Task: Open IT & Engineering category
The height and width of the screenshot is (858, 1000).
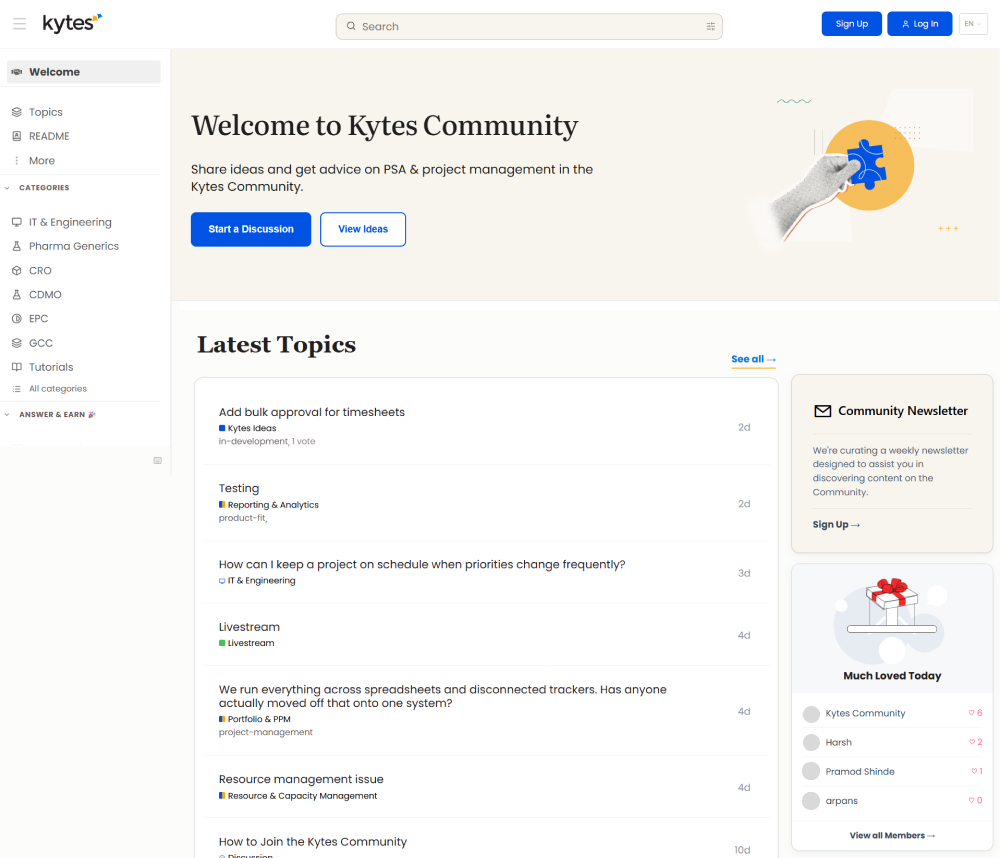Action: [x=70, y=222]
